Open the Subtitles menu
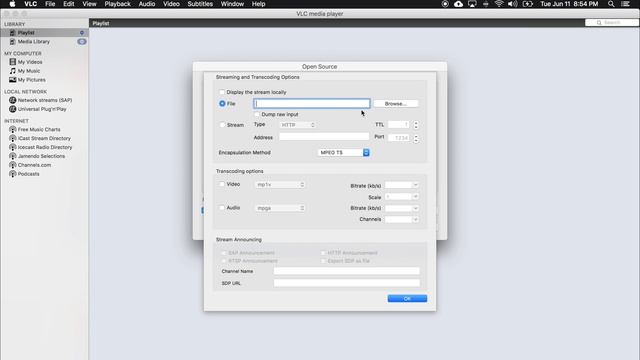Viewport: 640px width, 360px height. pyautogui.click(x=200, y=4)
